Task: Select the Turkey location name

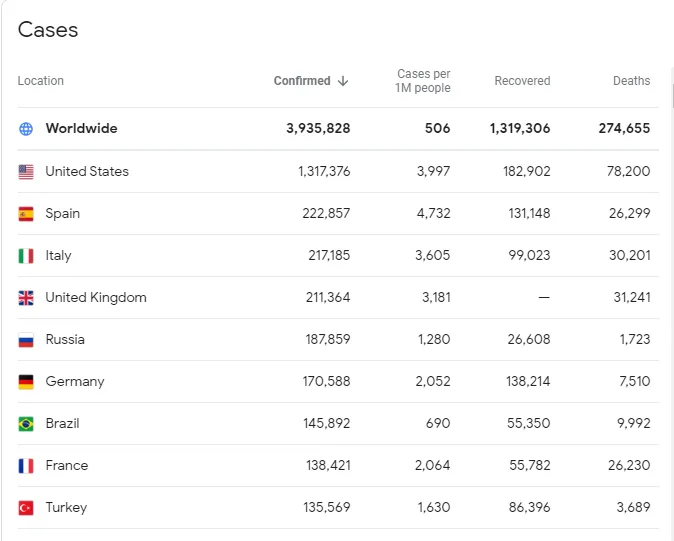Action: pyautogui.click(x=66, y=507)
